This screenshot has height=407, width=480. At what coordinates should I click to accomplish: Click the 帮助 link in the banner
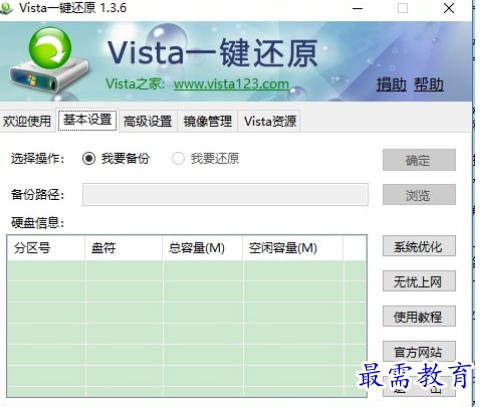[x=429, y=84]
